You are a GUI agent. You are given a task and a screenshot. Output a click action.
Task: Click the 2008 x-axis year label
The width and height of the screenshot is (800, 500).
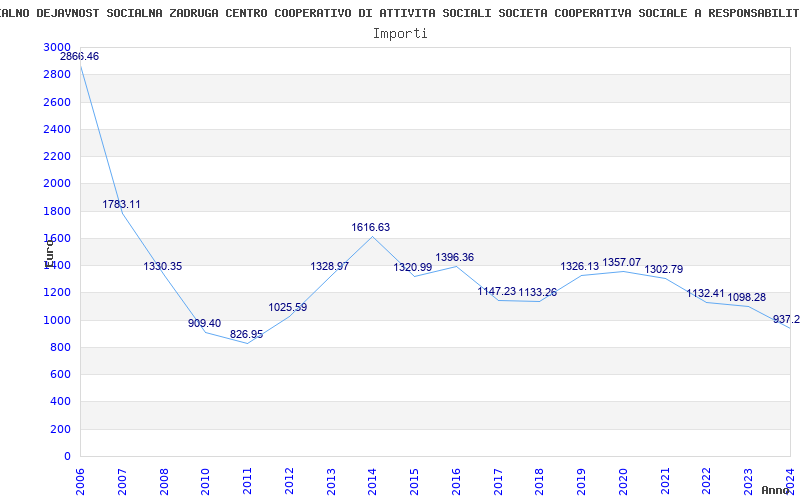click(164, 482)
